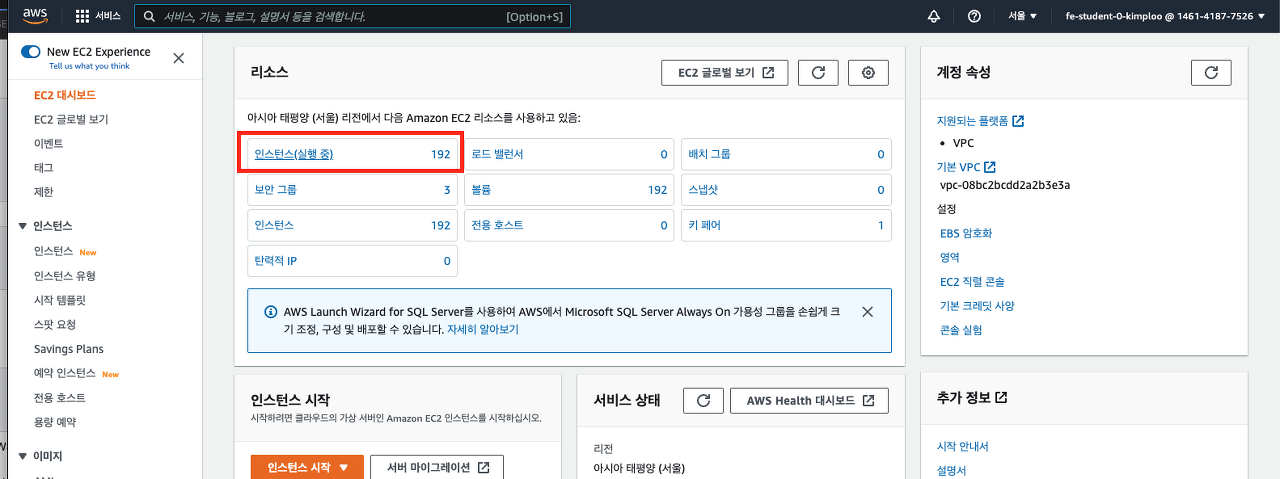Refresh the 리소스 panel
Screen dimensions: 1280x479
818,72
